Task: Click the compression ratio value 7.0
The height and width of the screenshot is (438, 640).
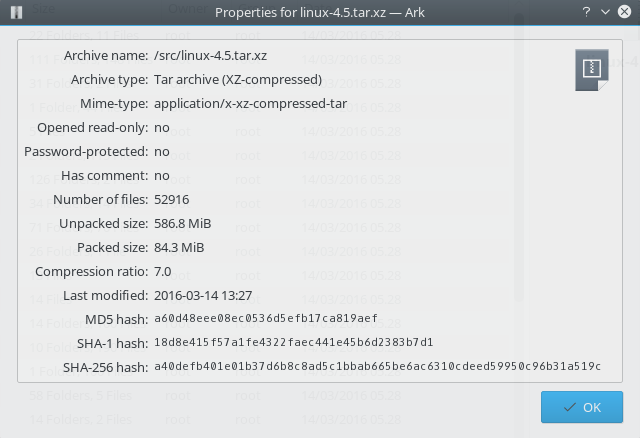Action: (x=163, y=271)
